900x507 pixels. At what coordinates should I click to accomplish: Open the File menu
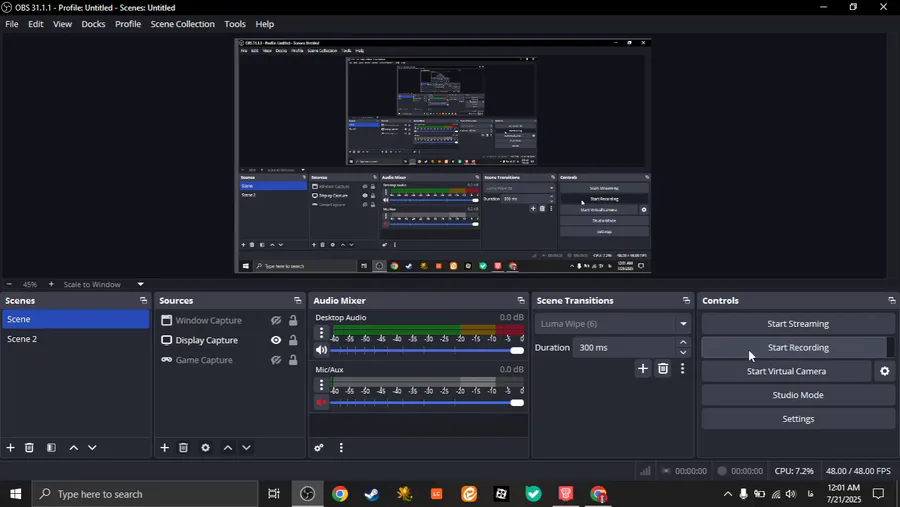11,24
